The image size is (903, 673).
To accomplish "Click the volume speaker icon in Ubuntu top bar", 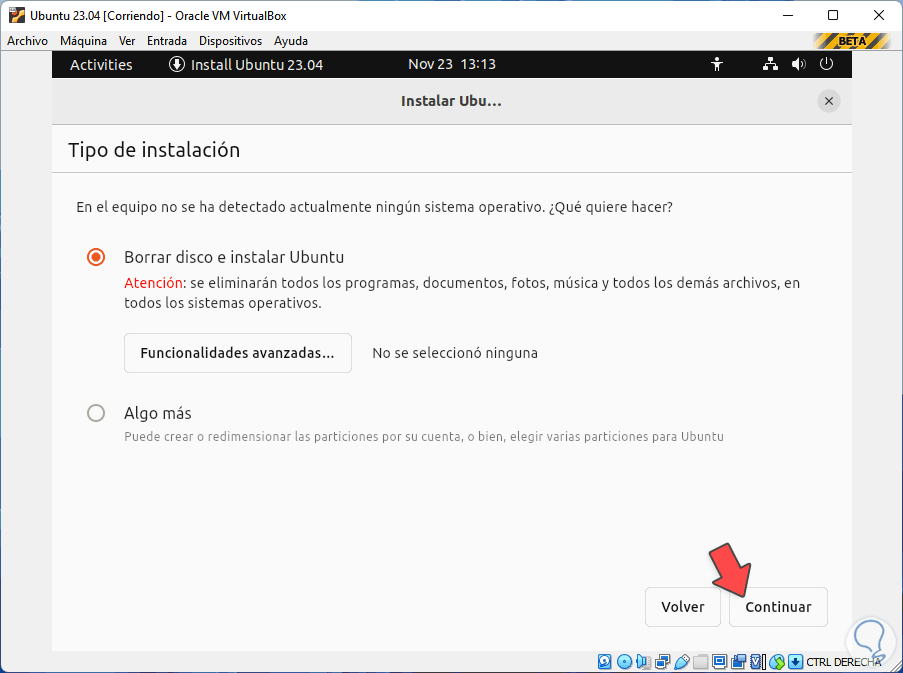I will click(x=798, y=64).
